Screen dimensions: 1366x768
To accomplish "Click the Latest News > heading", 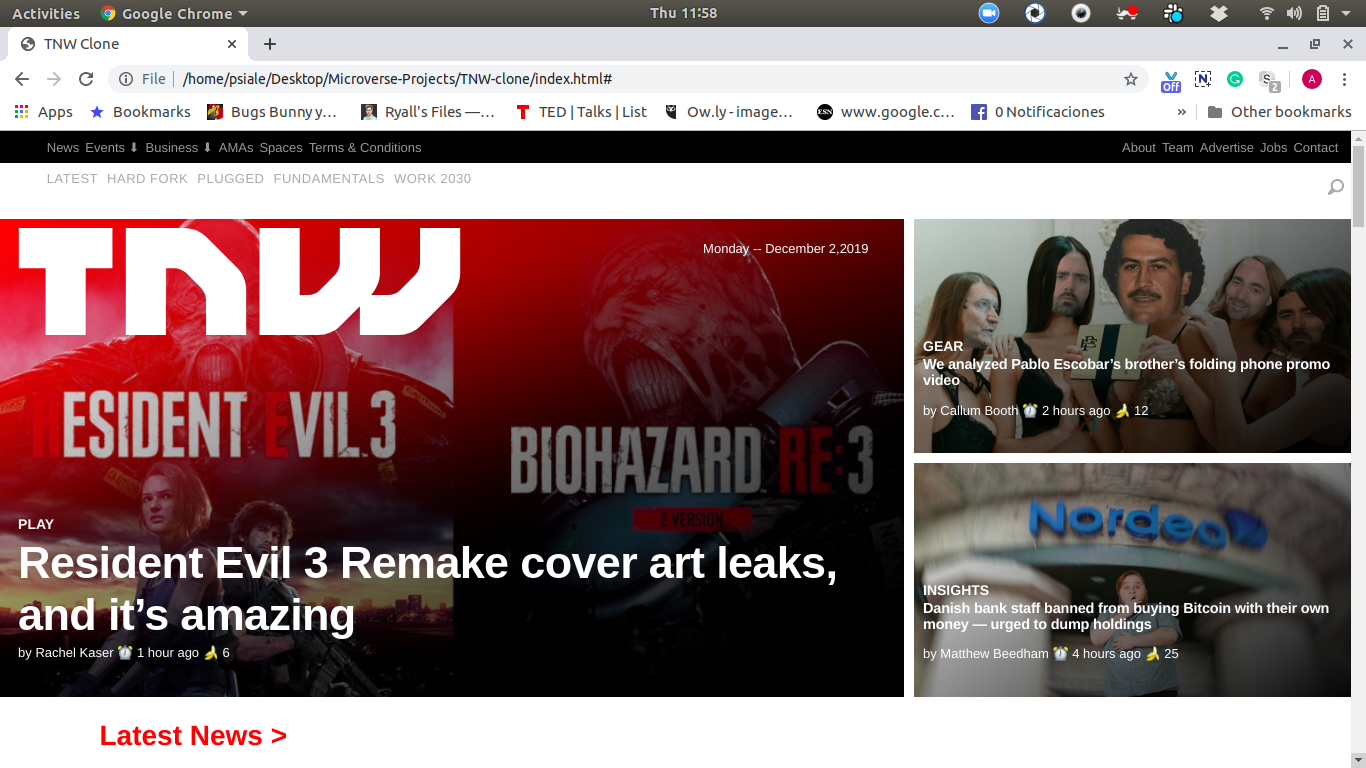I will tap(193, 736).
